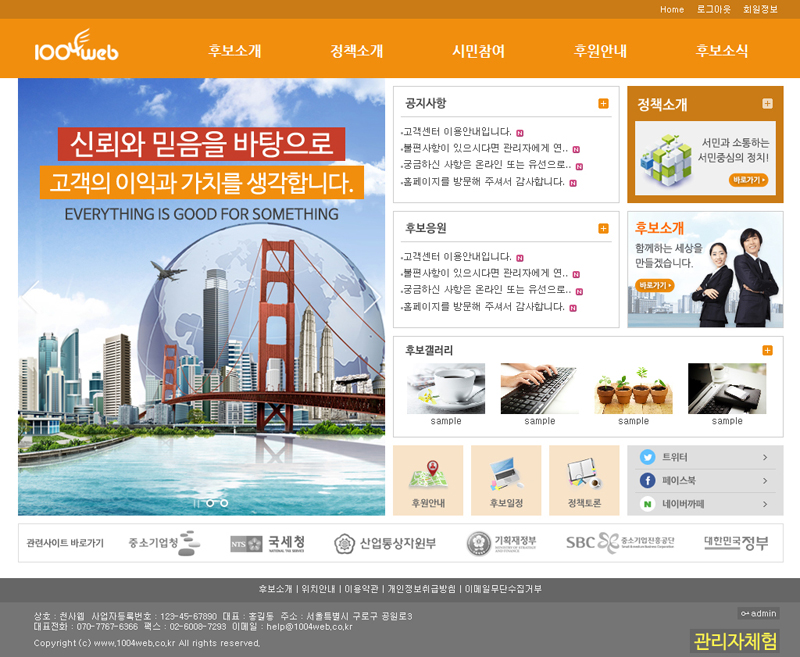Click the Naver Cafe icon
The height and width of the screenshot is (657, 800).
(647, 504)
